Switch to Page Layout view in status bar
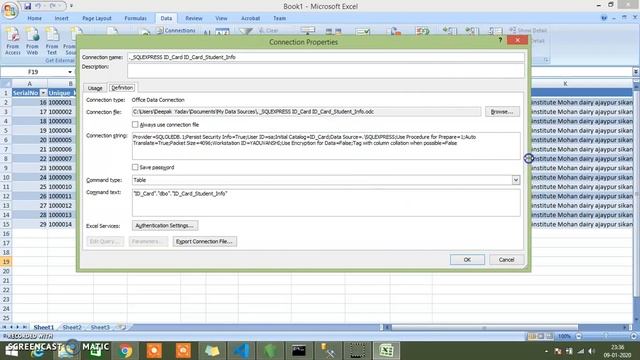 tap(541, 336)
